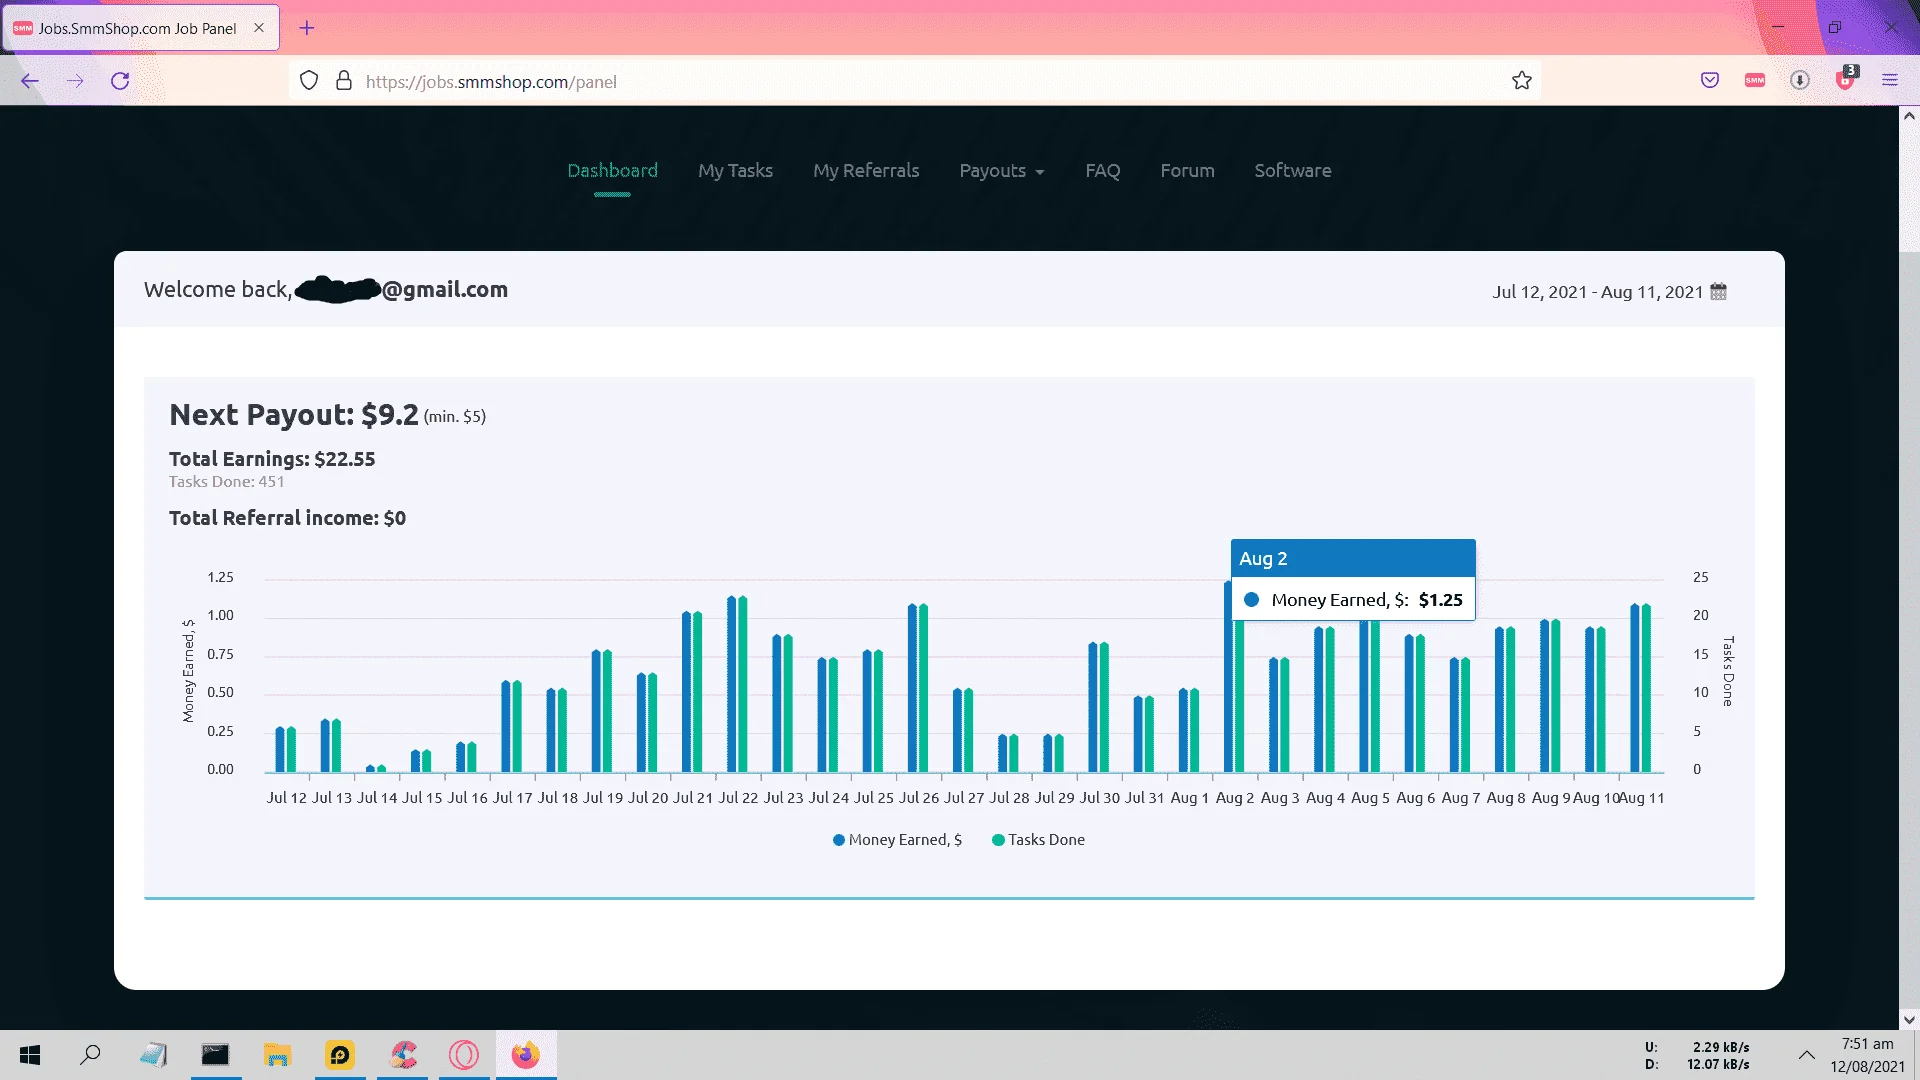Image resolution: width=1920 pixels, height=1080 pixels.
Task: Click the site padlock security icon
Action: (x=344, y=81)
